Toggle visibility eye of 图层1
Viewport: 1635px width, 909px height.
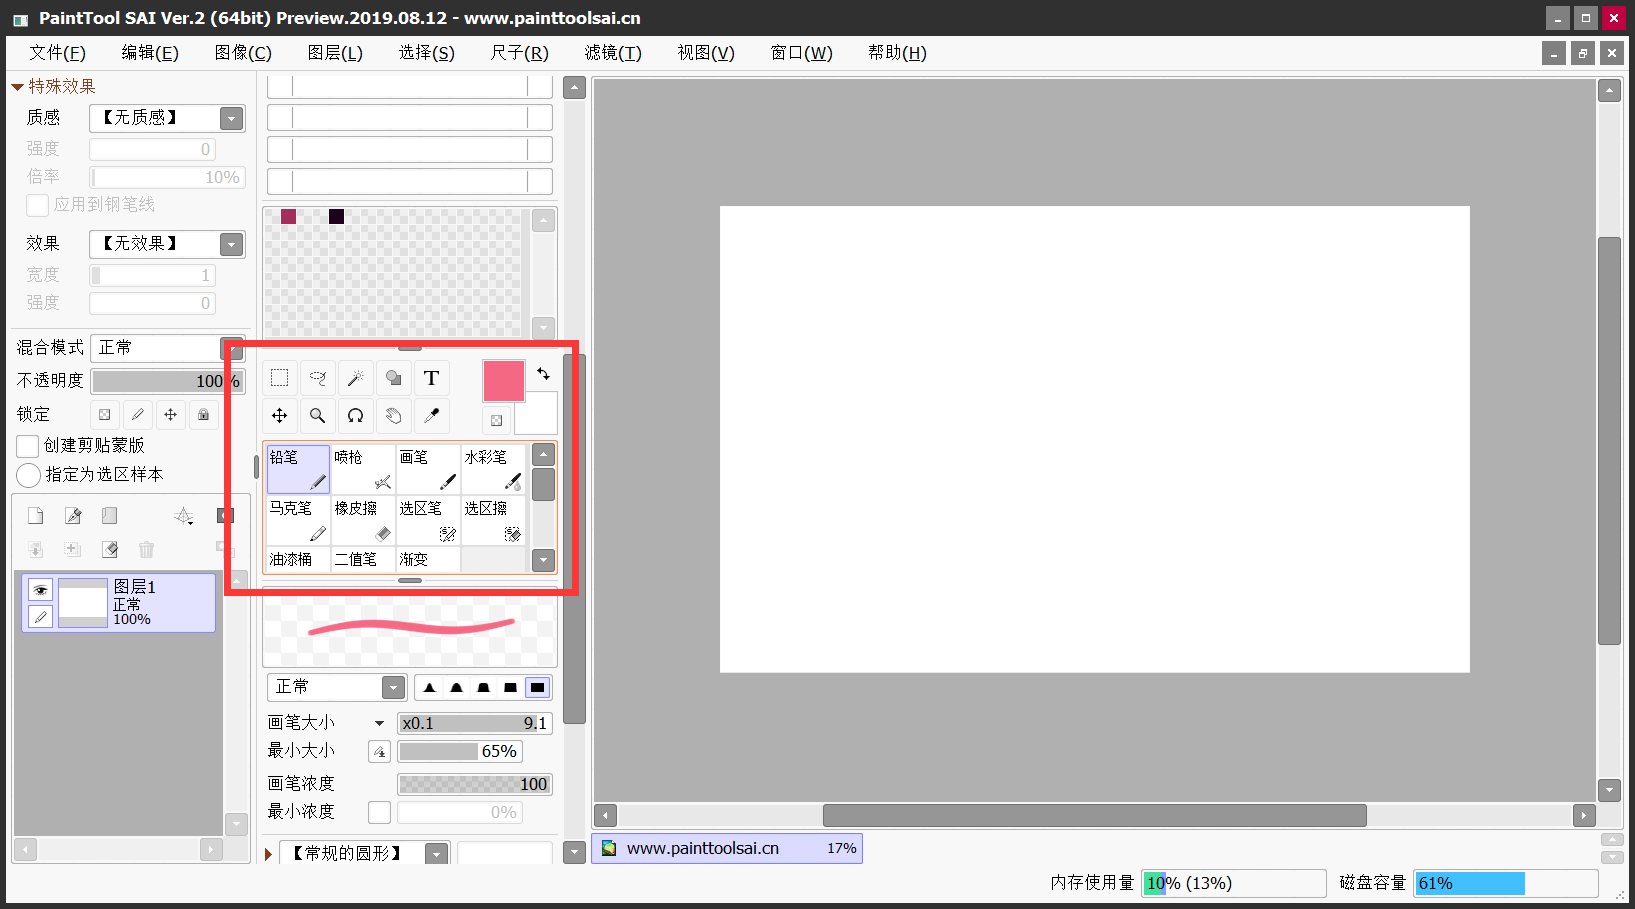(x=40, y=590)
